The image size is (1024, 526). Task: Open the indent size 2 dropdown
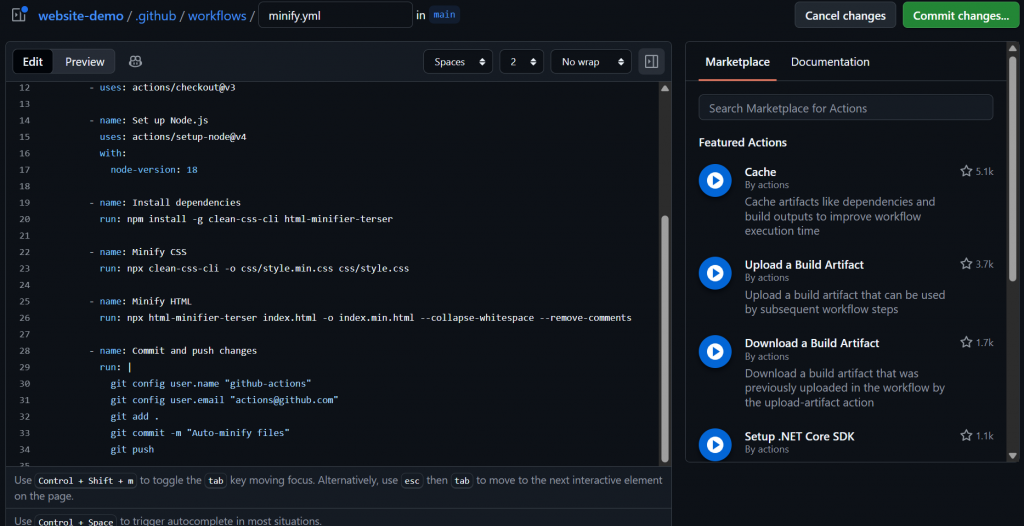click(521, 61)
